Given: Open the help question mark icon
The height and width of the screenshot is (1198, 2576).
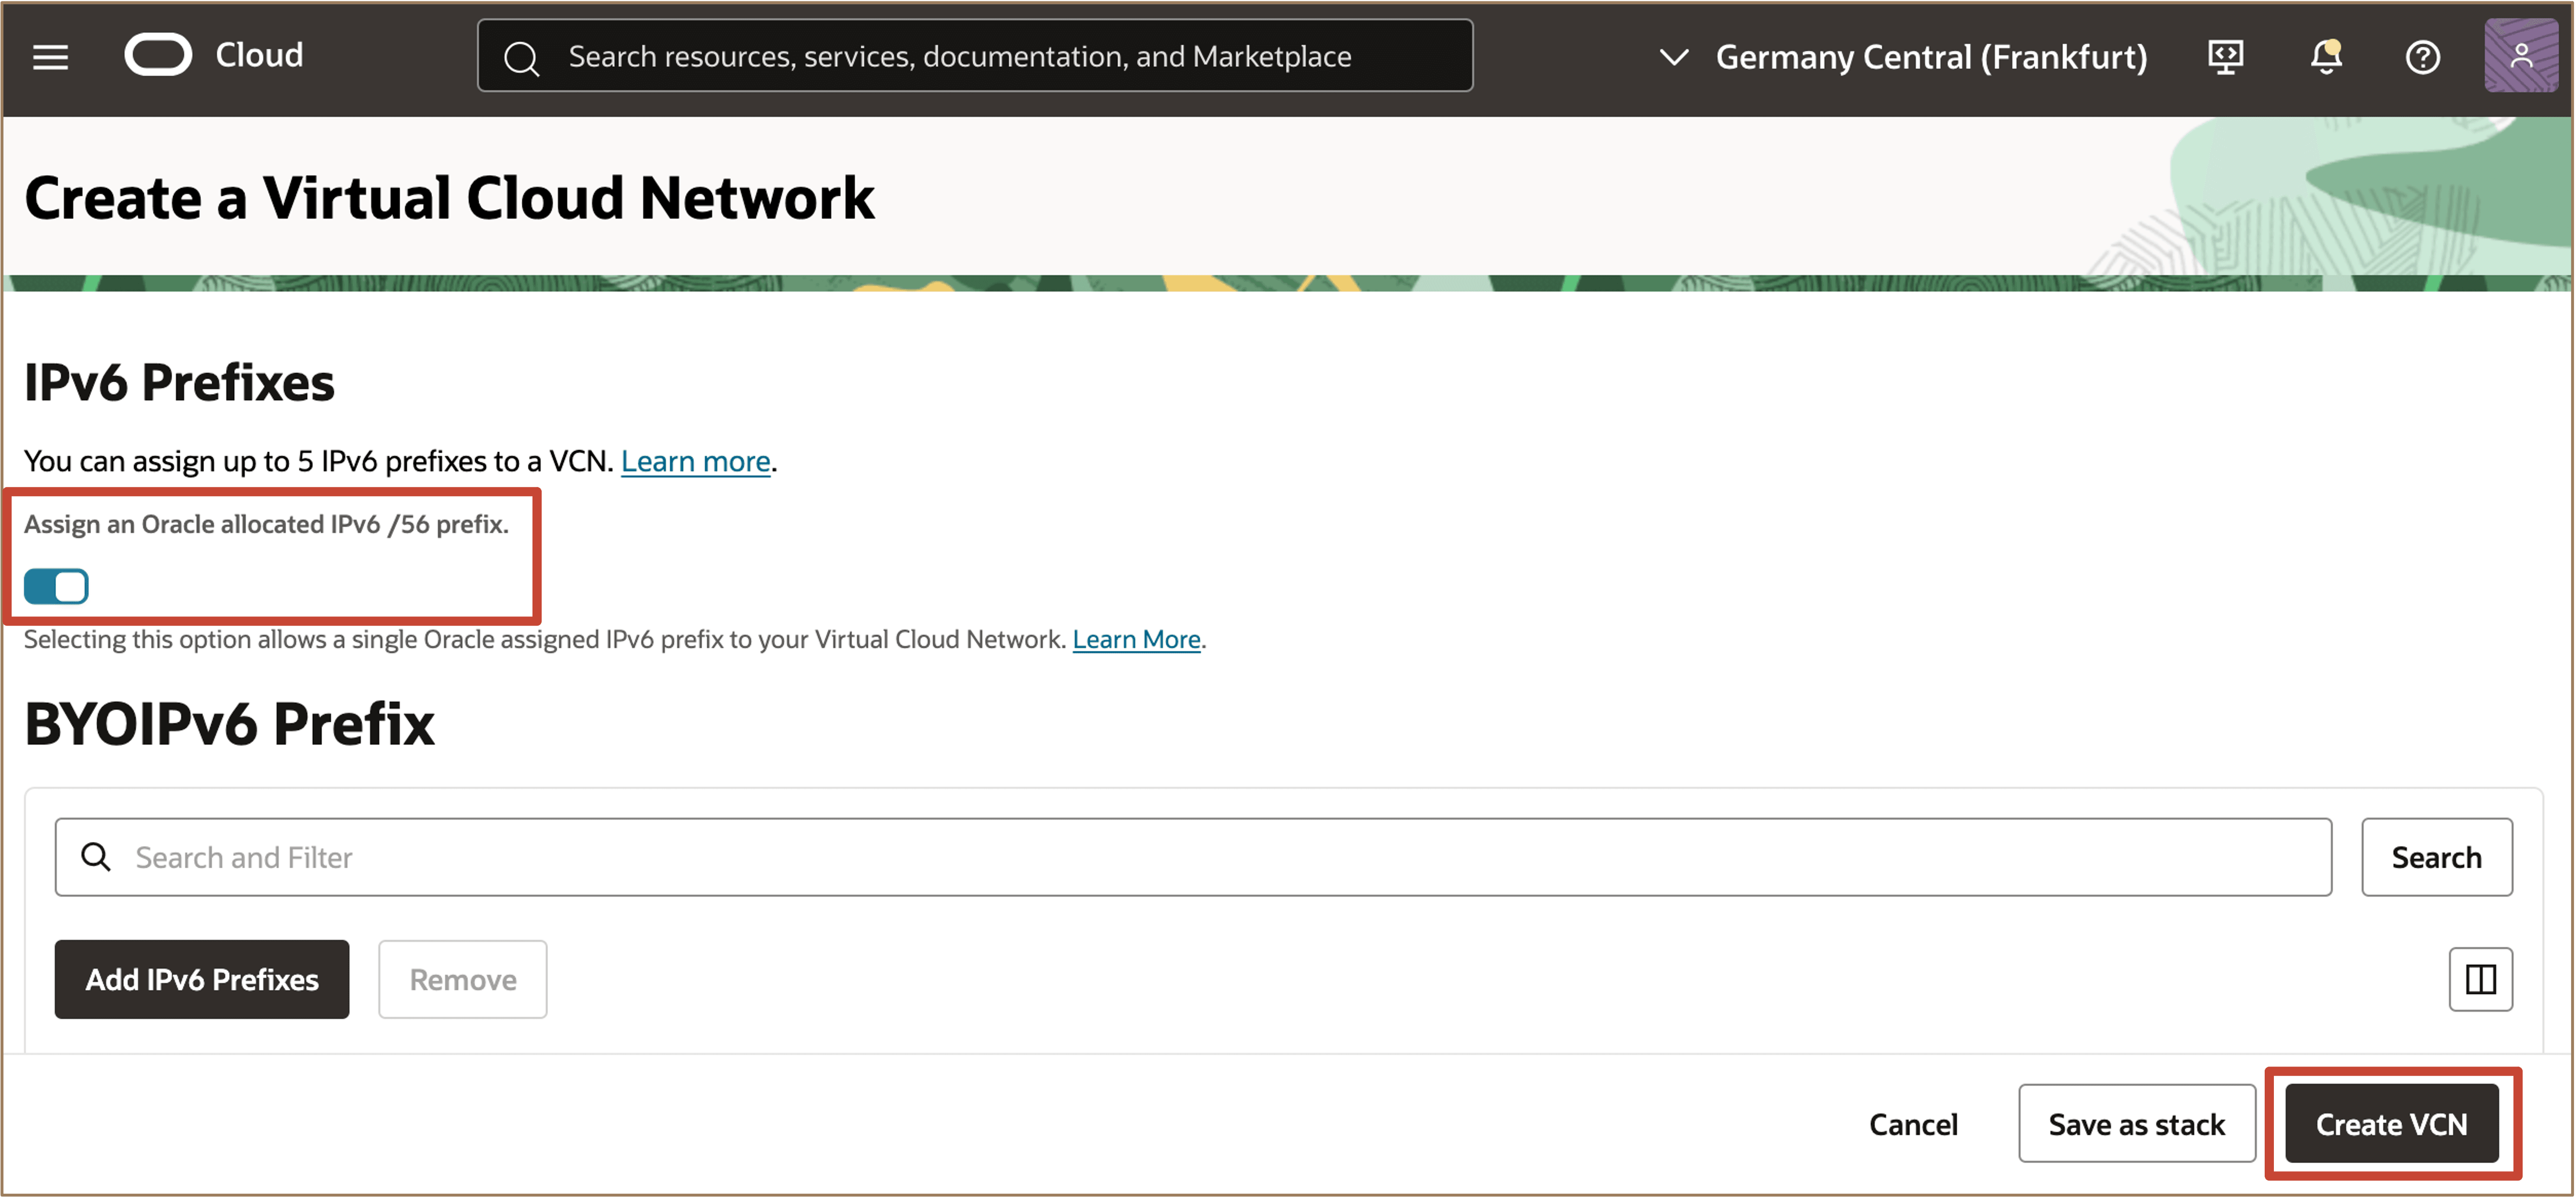Looking at the screenshot, I should 2422,57.
